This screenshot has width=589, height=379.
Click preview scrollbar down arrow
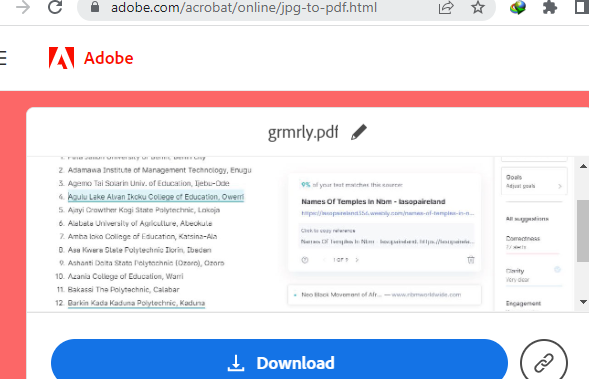click(583, 302)
